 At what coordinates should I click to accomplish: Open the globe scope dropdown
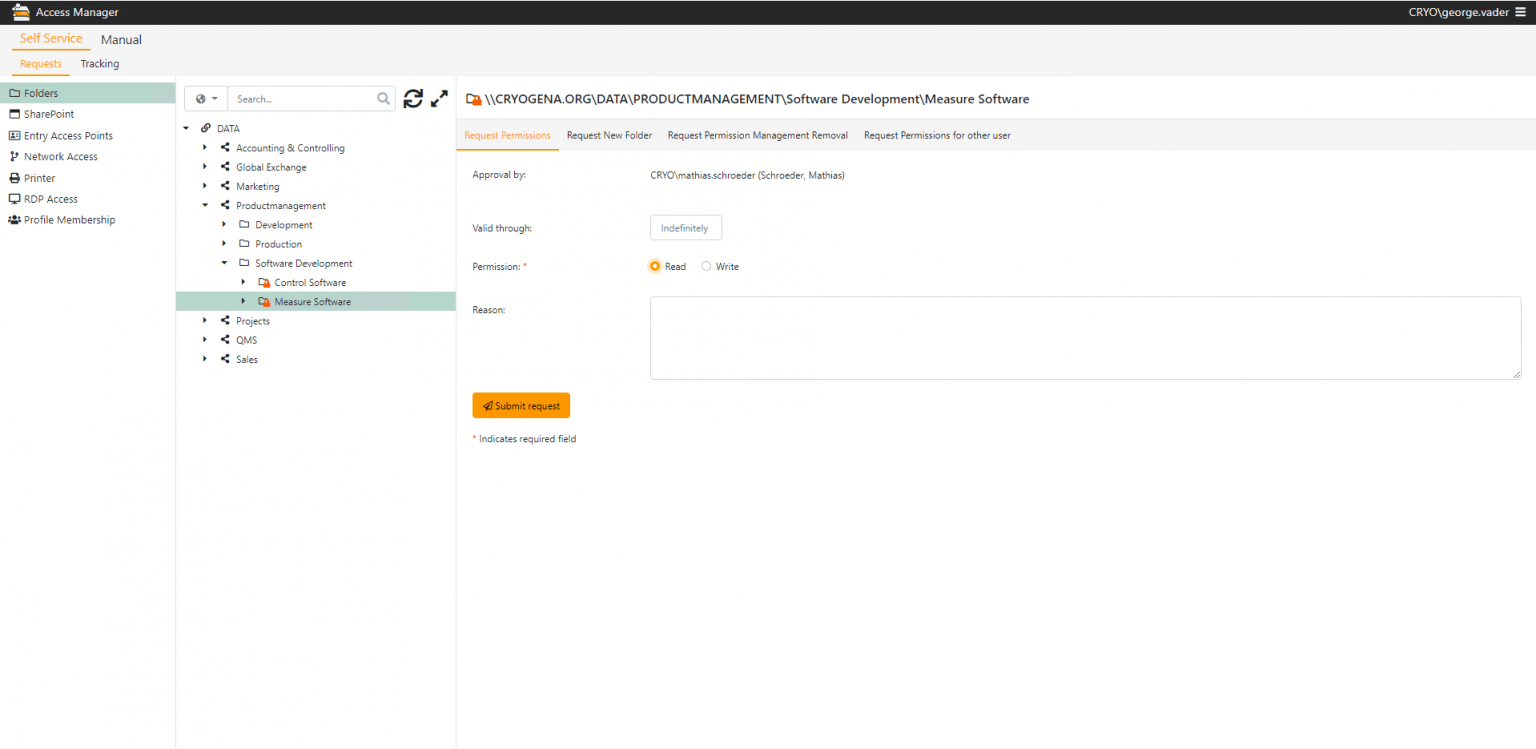click(x=206, y=99)
